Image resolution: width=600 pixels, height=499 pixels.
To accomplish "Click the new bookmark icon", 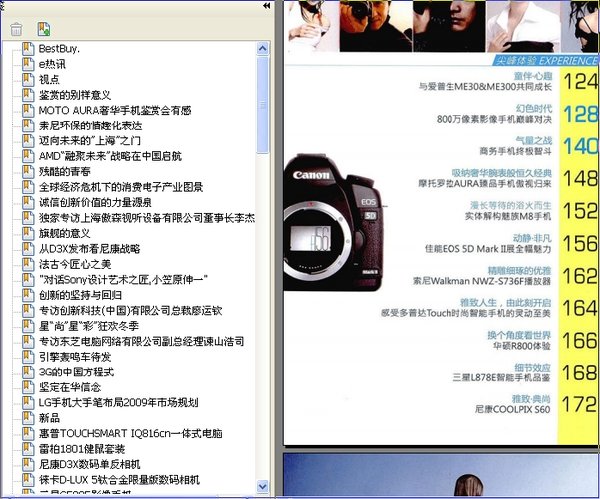I will click(44, 29).
